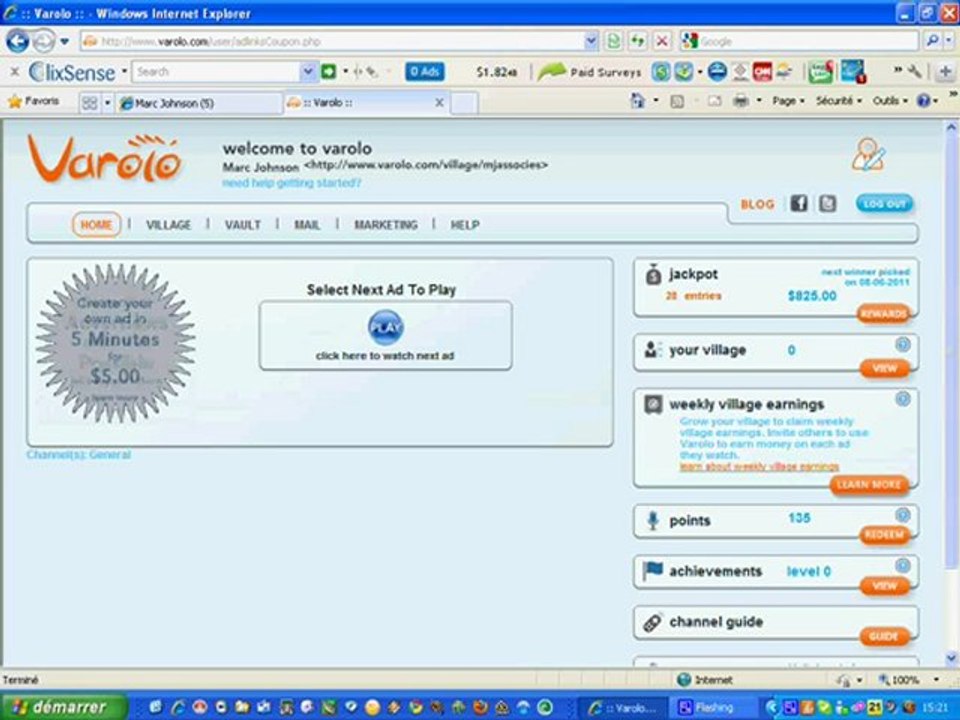
Task: Click the Channel(s): General link
Action: (x=78, y=454)
